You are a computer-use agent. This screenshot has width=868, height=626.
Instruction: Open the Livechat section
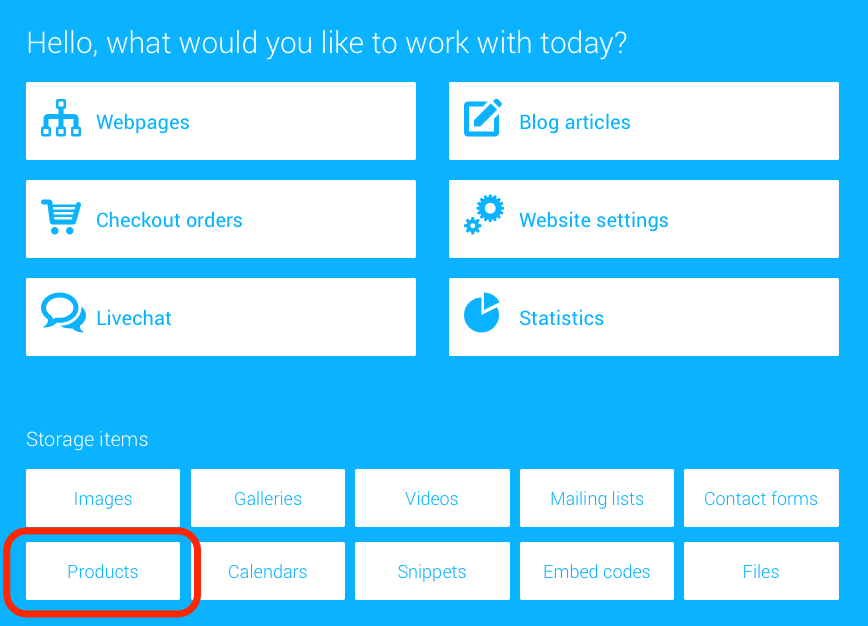pyautogui.click(x=221, y=317)
